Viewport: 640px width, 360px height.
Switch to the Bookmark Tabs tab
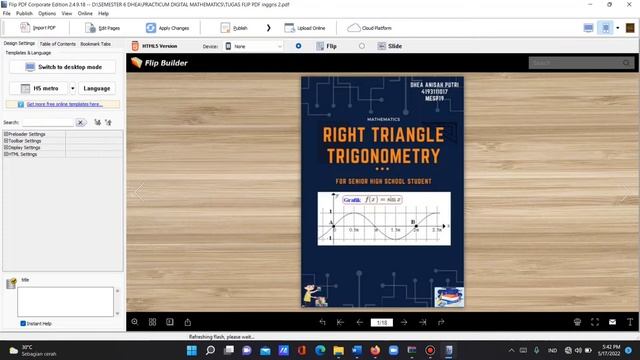point(96,44)
